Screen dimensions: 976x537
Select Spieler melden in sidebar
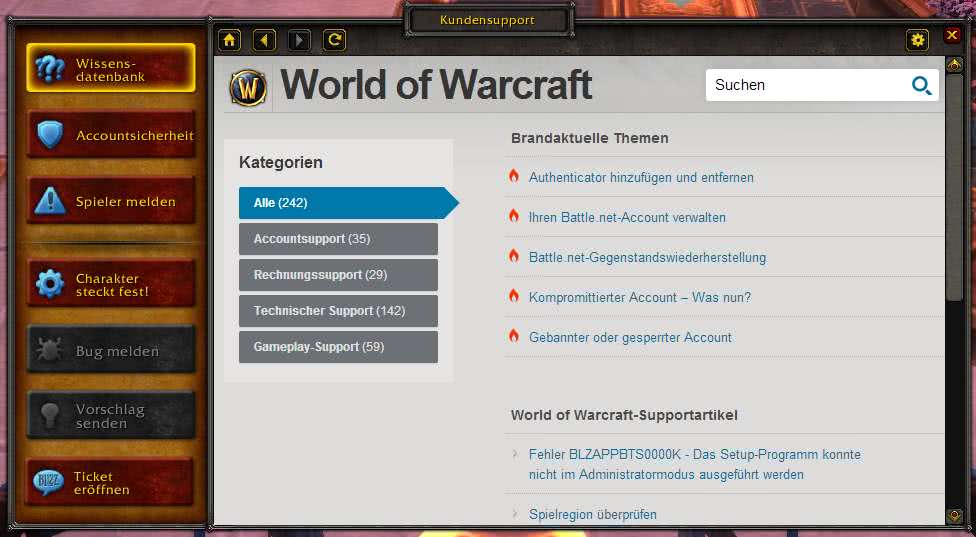click(111, 200)
